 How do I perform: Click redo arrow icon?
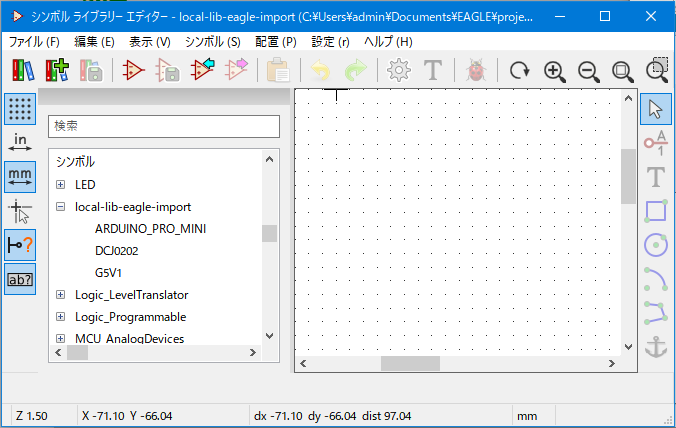355,70
